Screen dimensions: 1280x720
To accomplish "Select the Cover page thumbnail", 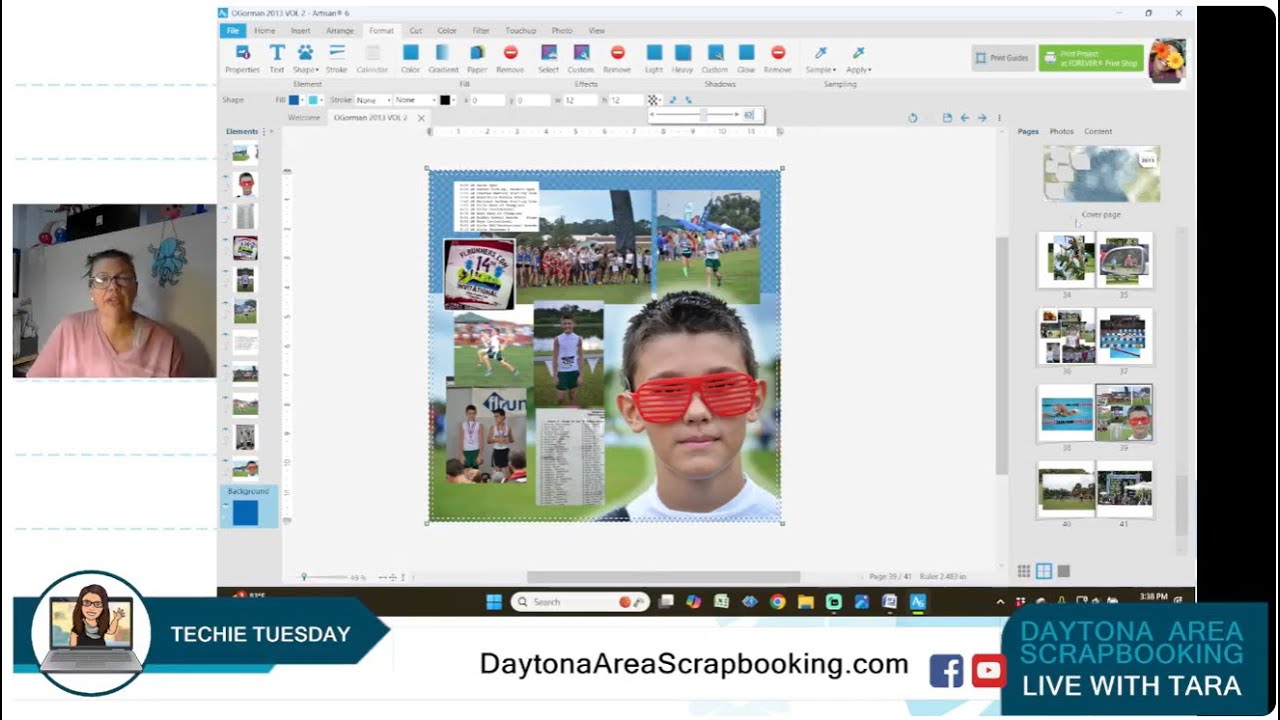I will coord(1101,174).
